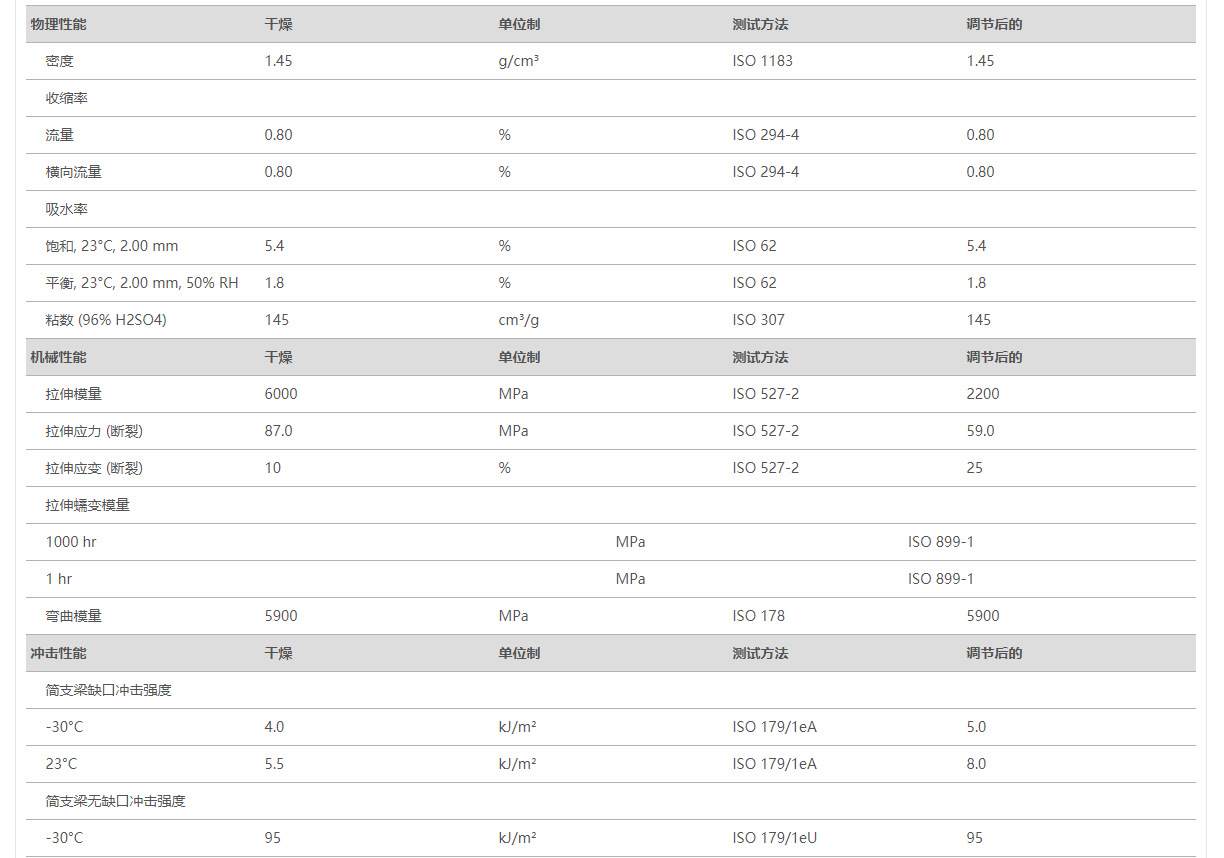Click the ISO 1183 test method cell
This screenshot has height=858, width=1224.
(762, 61)
